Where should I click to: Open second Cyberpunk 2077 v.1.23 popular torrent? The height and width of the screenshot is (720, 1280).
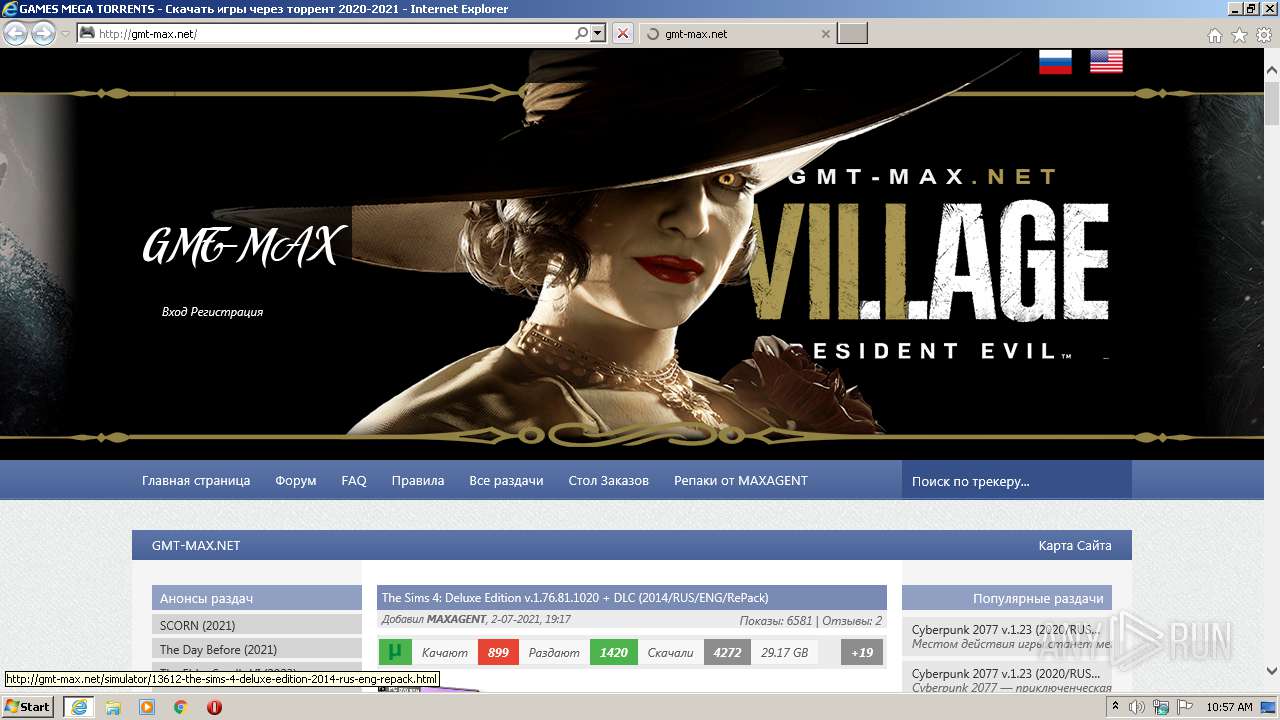point(1006,673)
